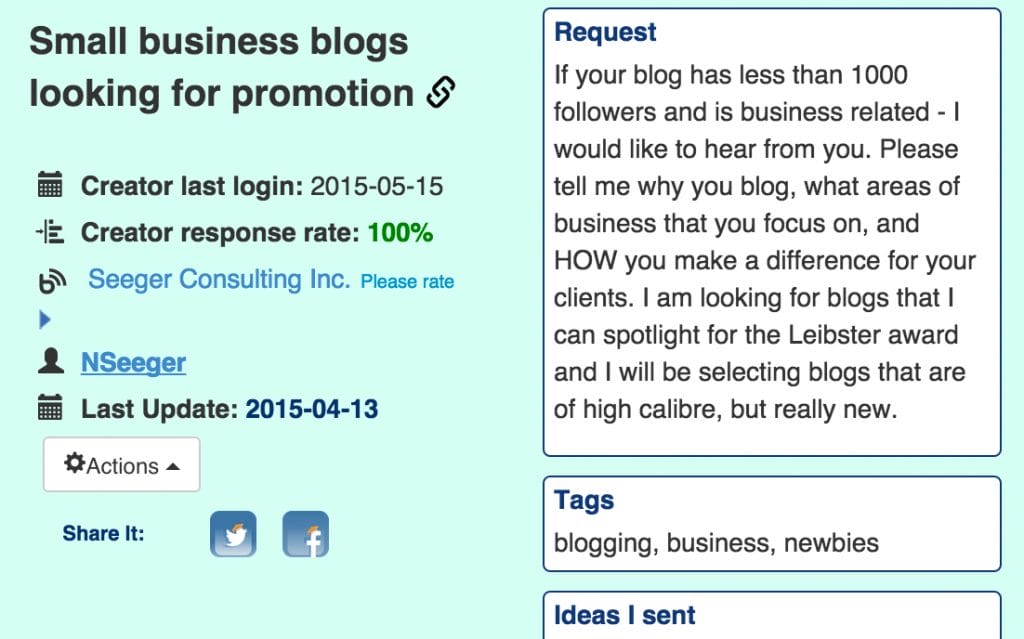Viewport: 1024px width, 639px height.
Task: Open the Seeger Consulting Inc. blog link
Action: pos(219,280)
